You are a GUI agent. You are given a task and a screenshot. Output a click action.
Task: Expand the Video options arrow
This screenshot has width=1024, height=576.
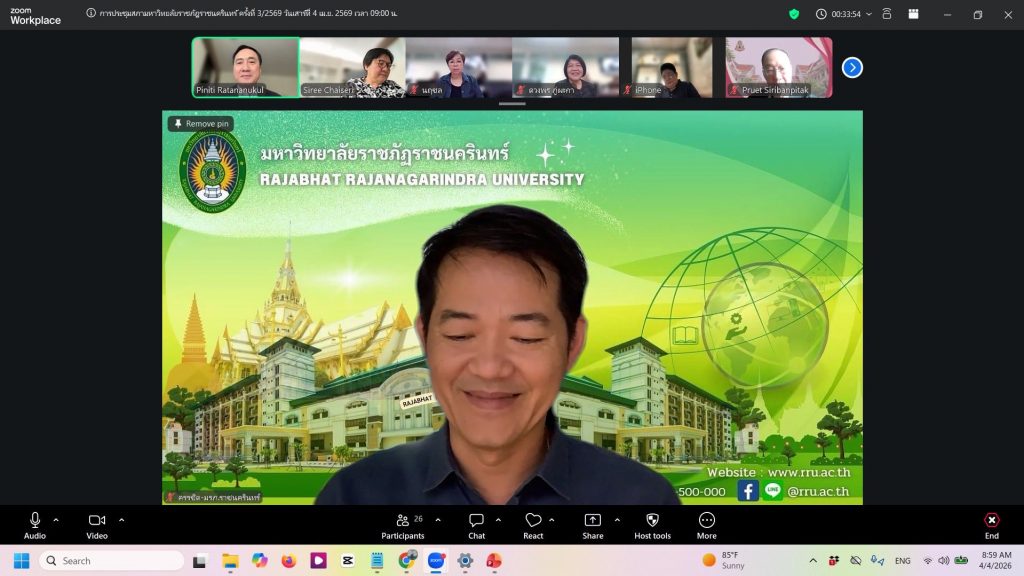(x=121, y=520)
